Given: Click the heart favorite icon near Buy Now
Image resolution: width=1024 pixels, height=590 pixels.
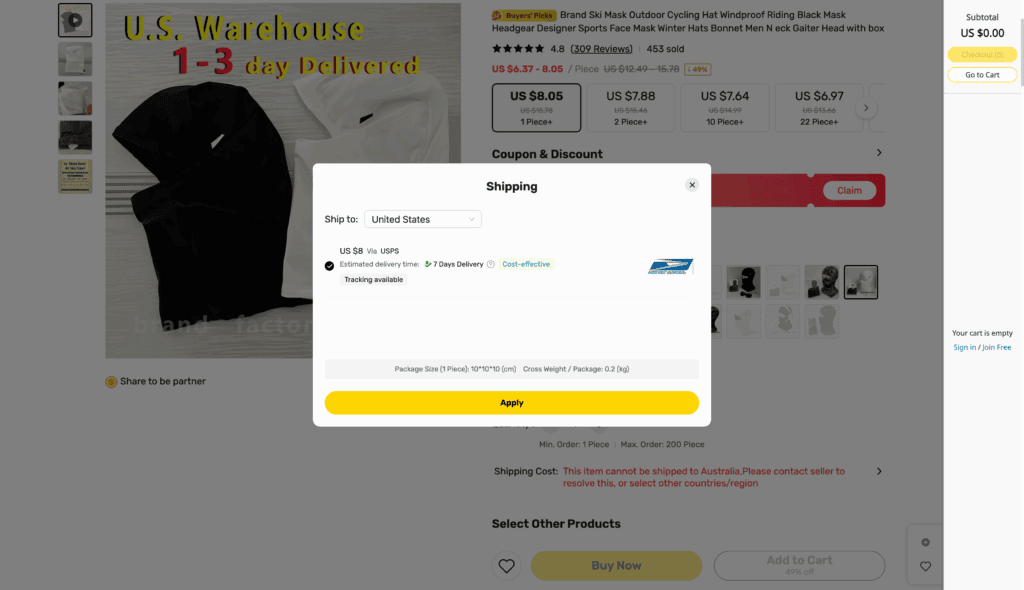Looking at the screenshot, I should click(x=506, y=565).
